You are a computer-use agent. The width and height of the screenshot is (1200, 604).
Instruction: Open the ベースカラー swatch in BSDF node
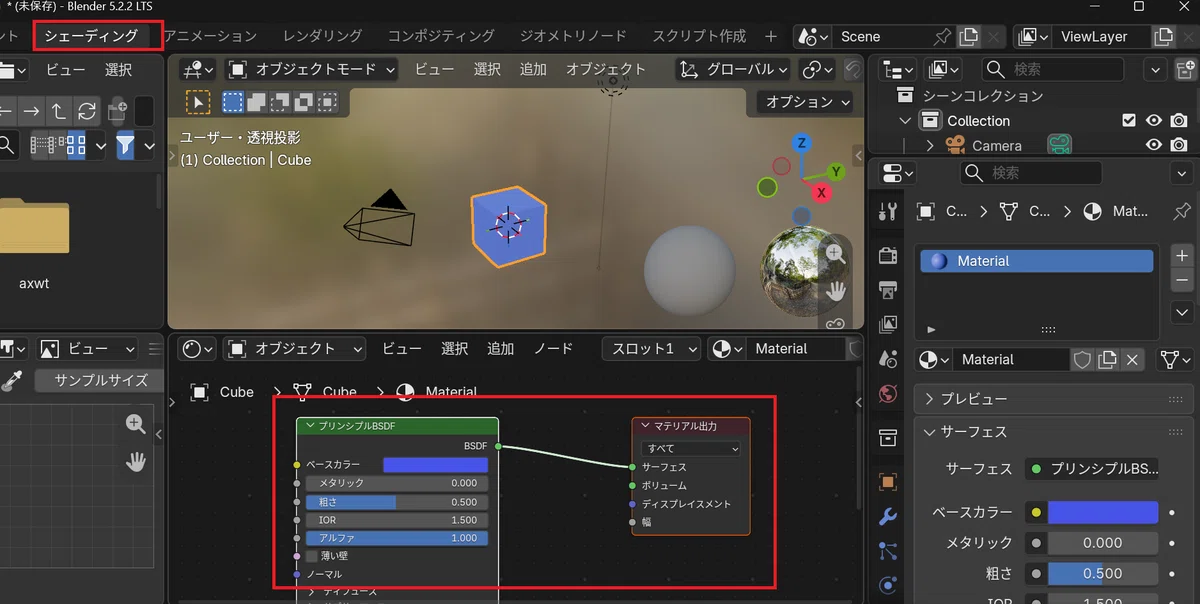tap(436, 465)
